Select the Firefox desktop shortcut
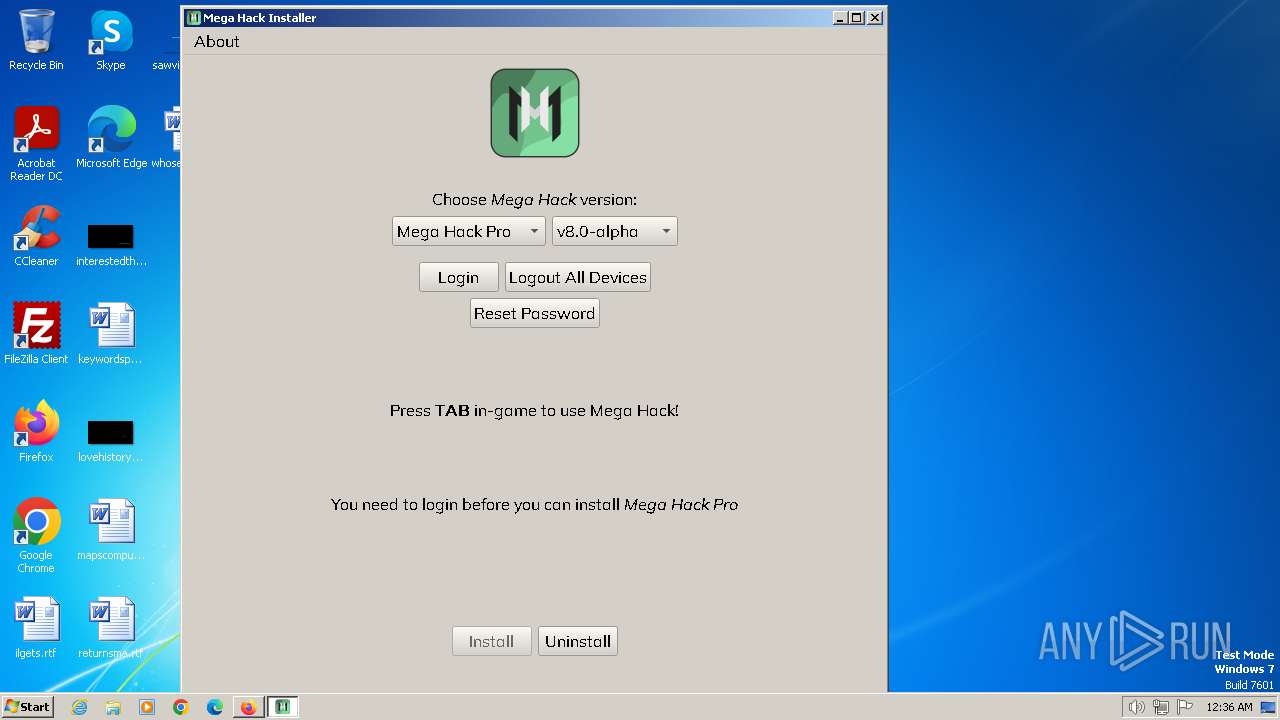 click(x=36, y=432)
